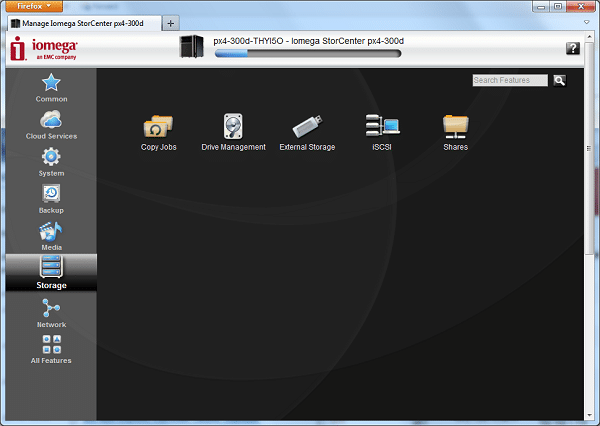Close the Firefox window
The image size is (600, 426).
581,7
